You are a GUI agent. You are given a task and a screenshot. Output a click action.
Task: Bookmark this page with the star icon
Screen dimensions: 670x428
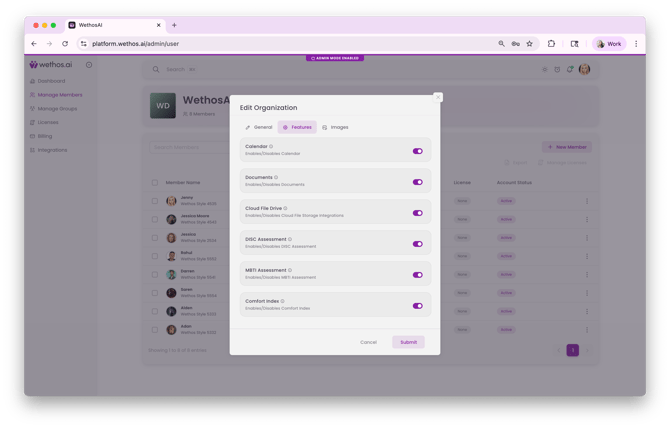coord(529,44)
